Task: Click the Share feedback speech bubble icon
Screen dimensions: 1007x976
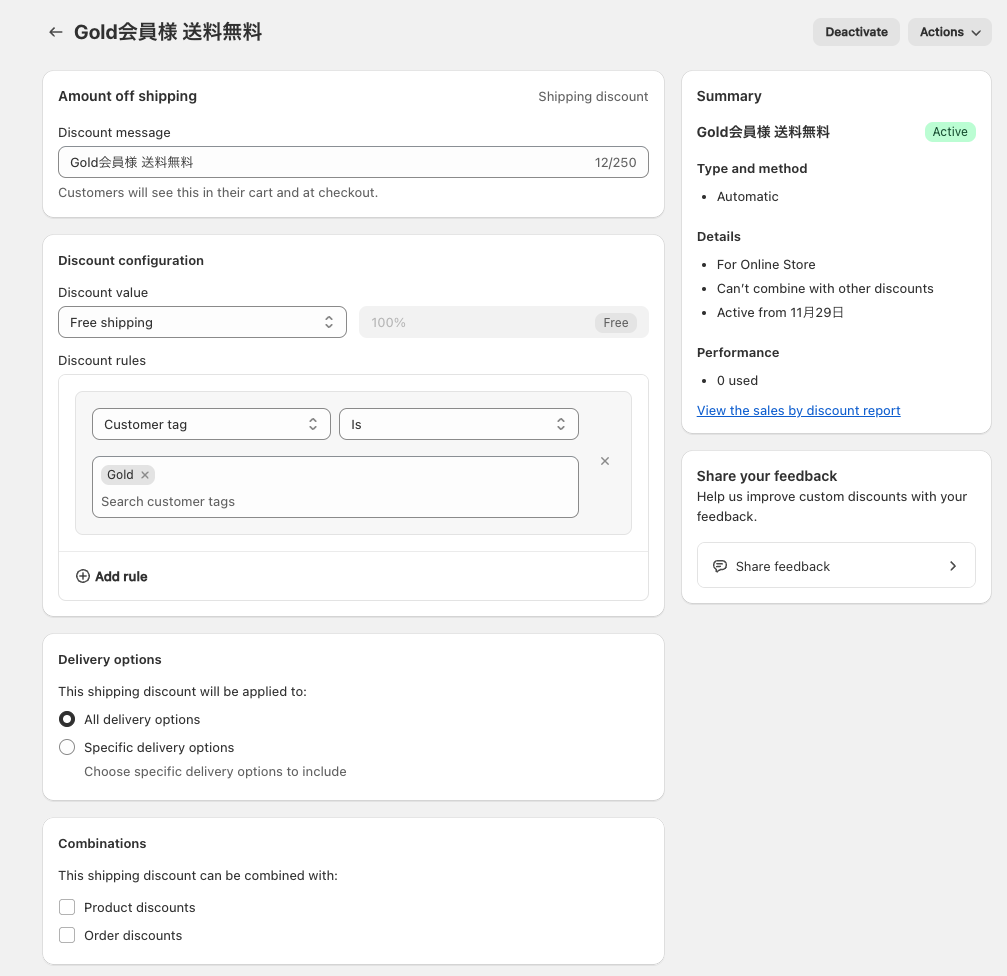Action: tap(720, 566)
